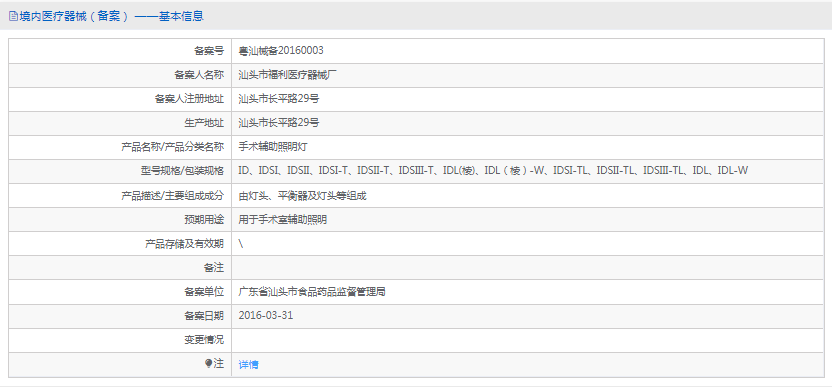Open the 详情 link in the 注 row
The image size is (832, 387).
[x=248, y=365]
